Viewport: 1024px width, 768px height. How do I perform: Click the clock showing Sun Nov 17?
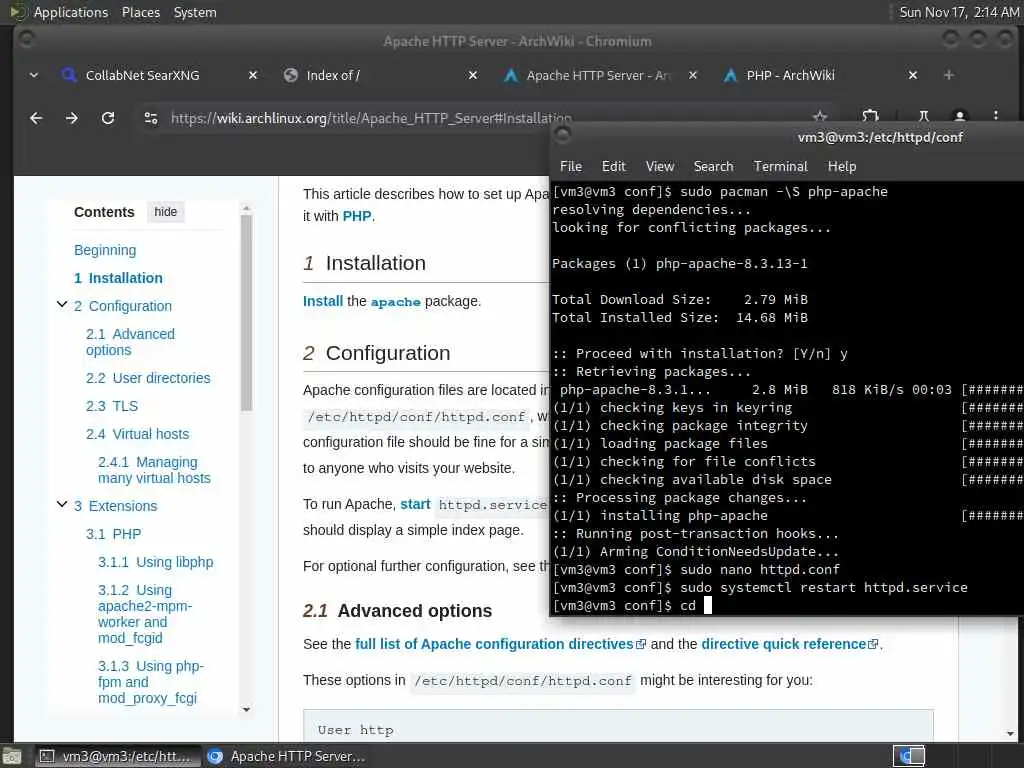point(959,12)
